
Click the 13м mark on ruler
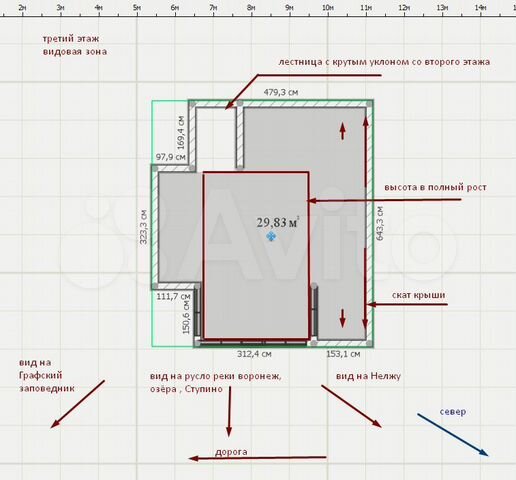click(443, 8)
